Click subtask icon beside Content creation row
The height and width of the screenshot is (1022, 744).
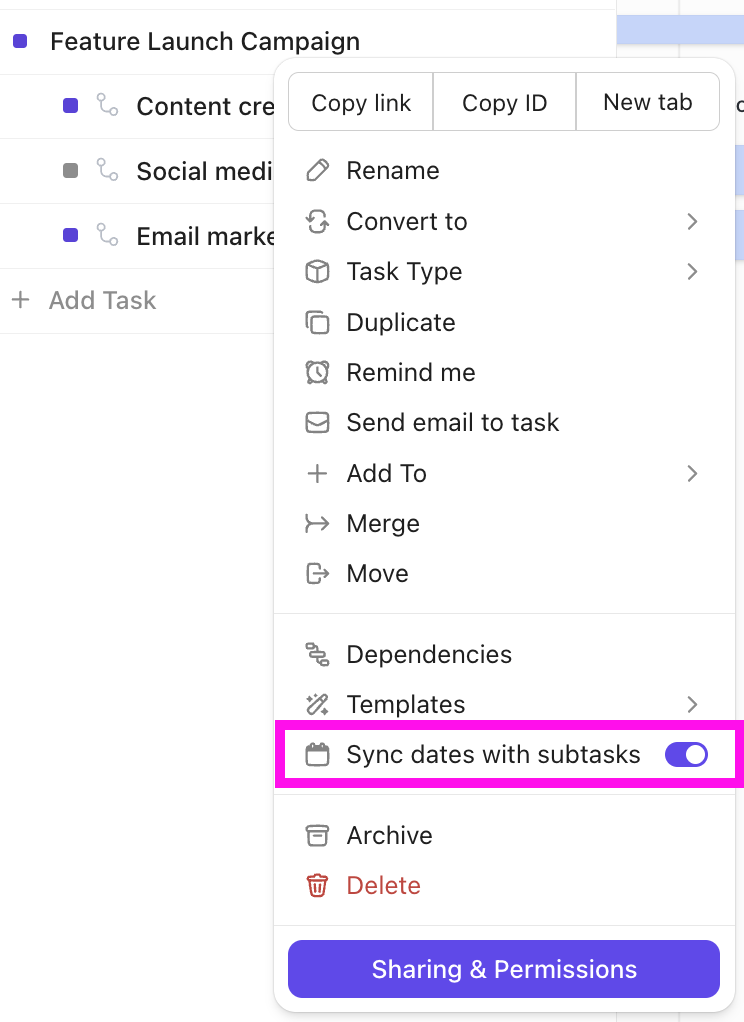108,105
